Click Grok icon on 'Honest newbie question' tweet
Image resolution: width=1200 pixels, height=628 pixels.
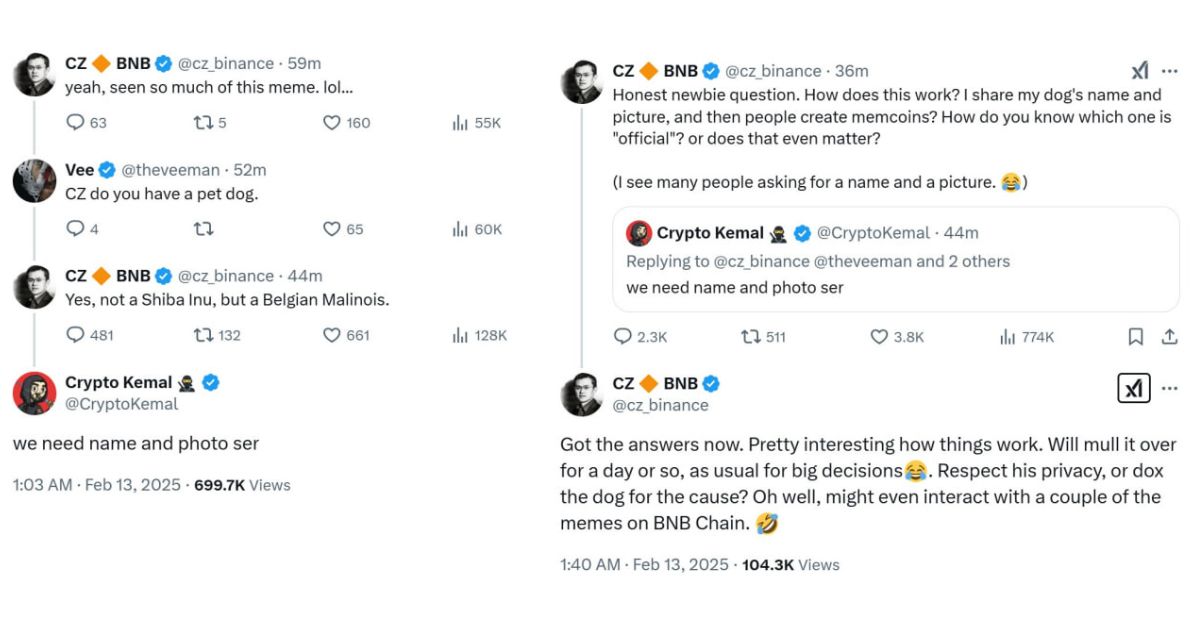(x=1140, y=70)
